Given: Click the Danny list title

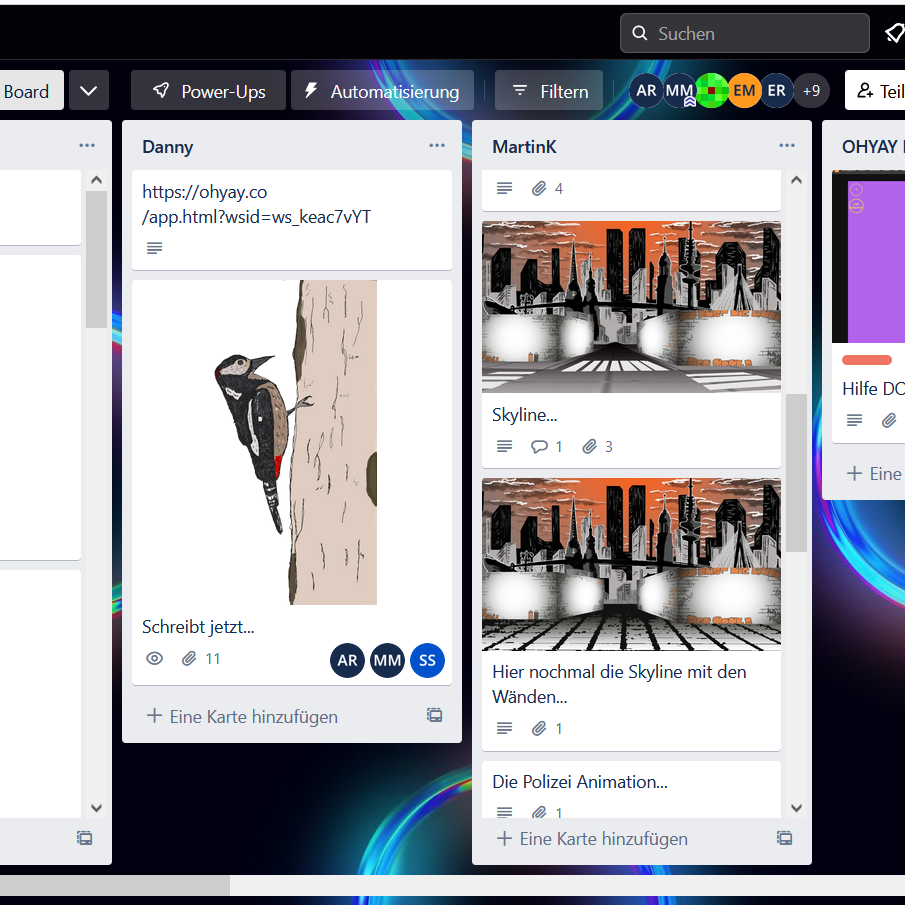Looking at the screenshot, I should point(167,147).
